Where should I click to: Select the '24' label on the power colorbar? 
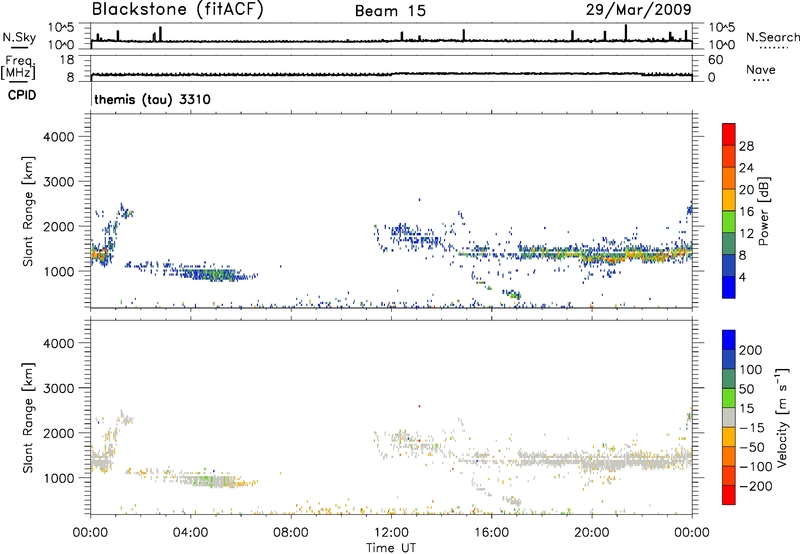tap(746, 168)
